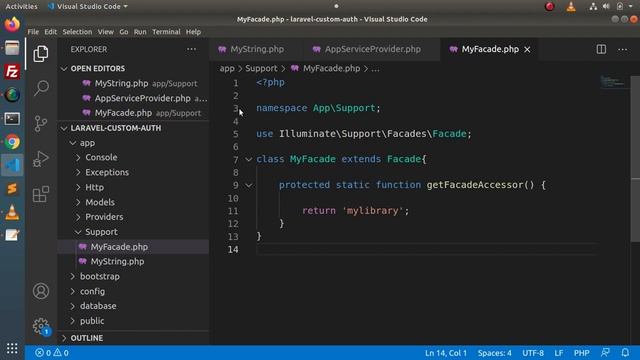Screen dimensions: 640x360
Task: Click errors and warnings status indicator
Action: click(52, 353)
